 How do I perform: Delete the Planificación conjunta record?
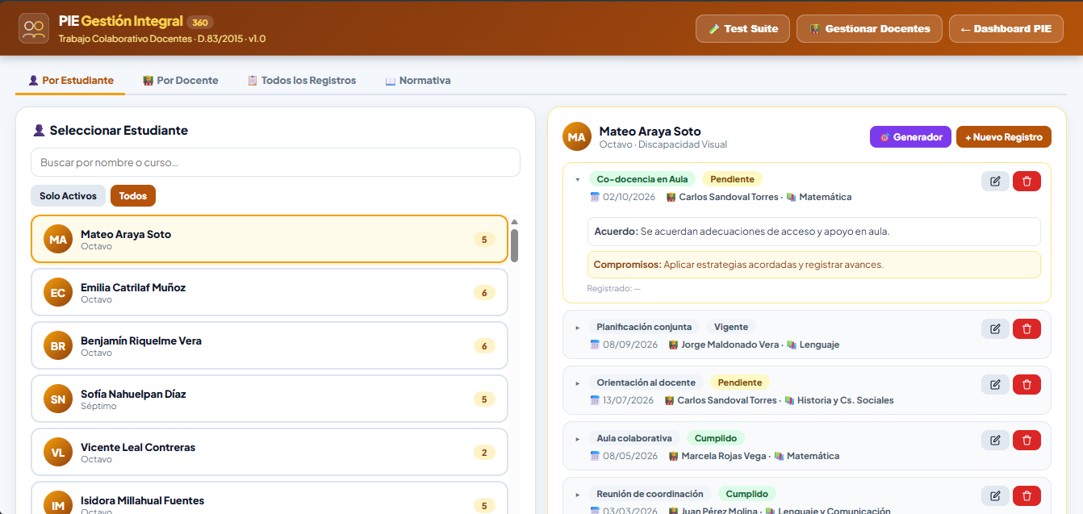[x=1026, y=329]
